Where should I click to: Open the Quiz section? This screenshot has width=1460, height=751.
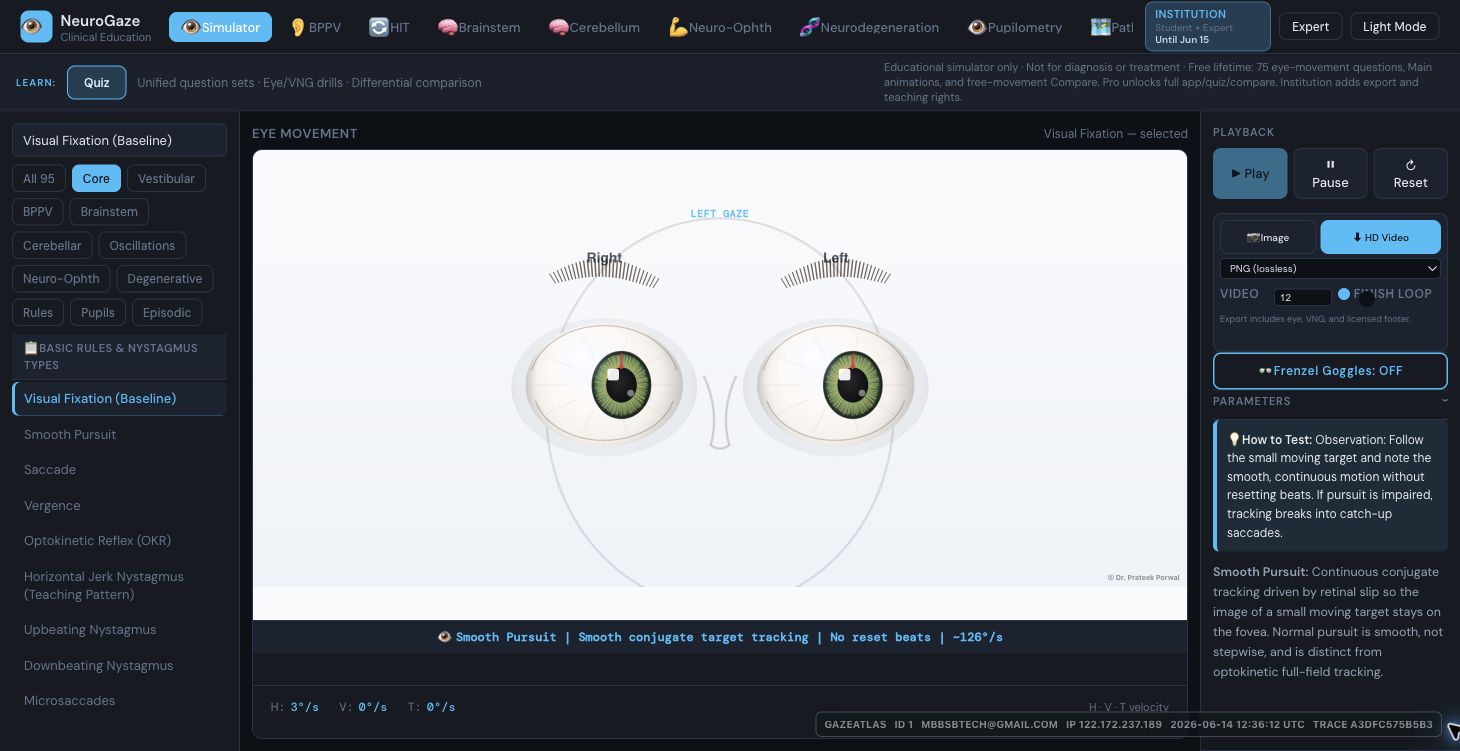(x=97, y=82)
